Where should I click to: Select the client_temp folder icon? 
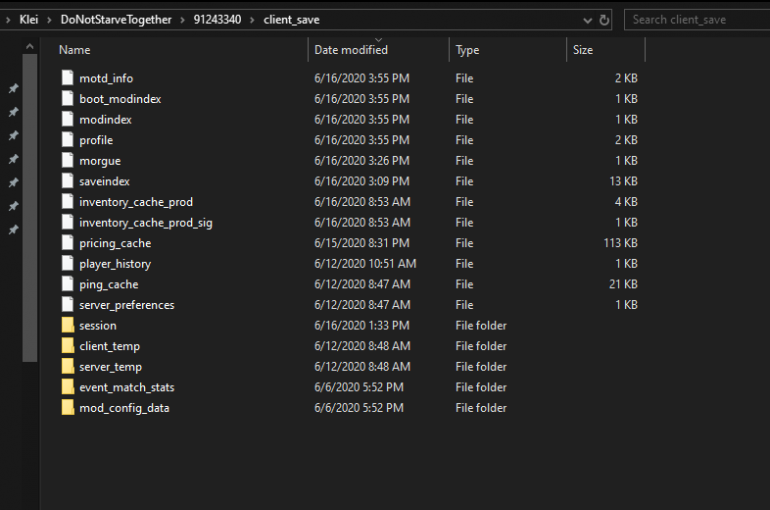click(x=67, y=346)
